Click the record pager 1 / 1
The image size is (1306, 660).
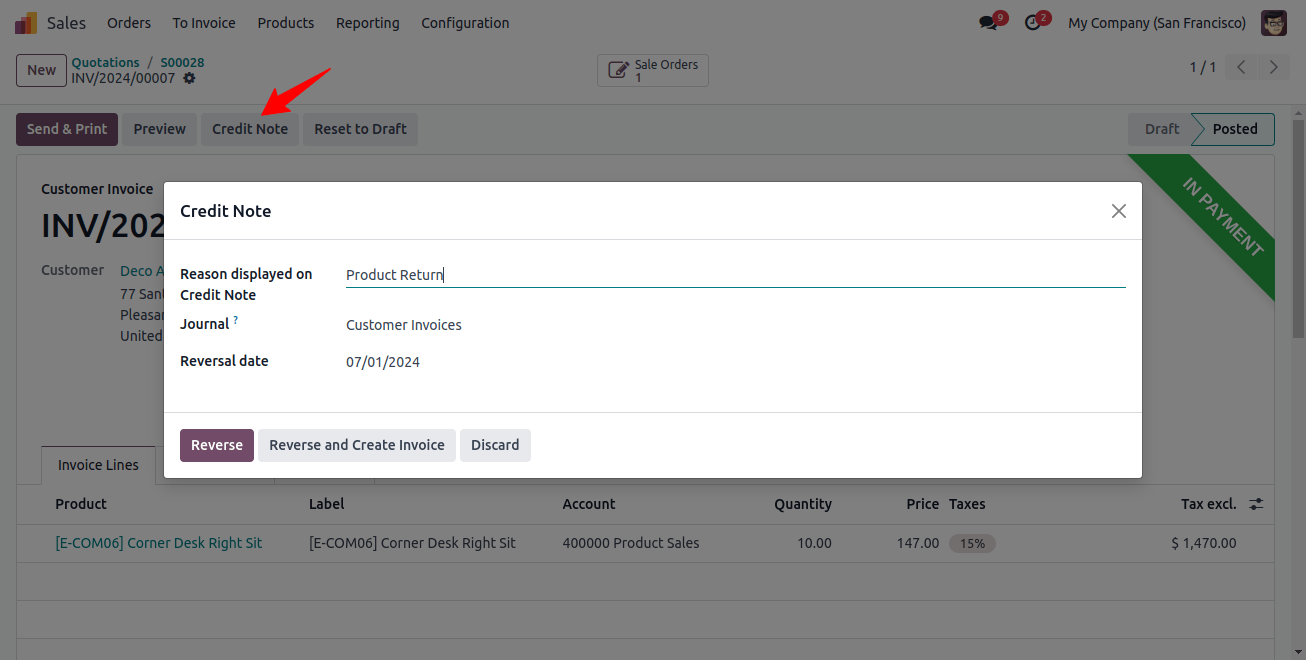tap(1203, 68)
